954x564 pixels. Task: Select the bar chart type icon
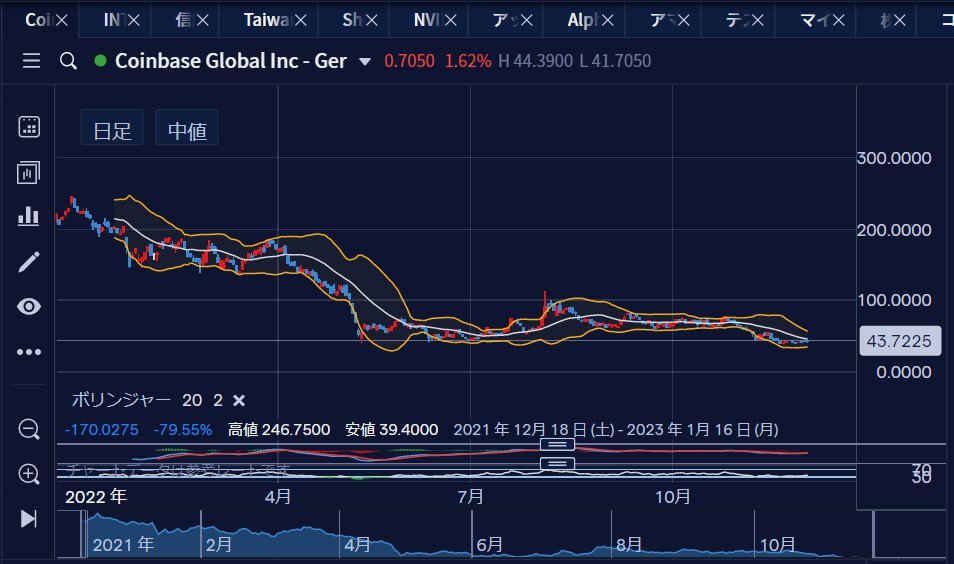point(29,216)
